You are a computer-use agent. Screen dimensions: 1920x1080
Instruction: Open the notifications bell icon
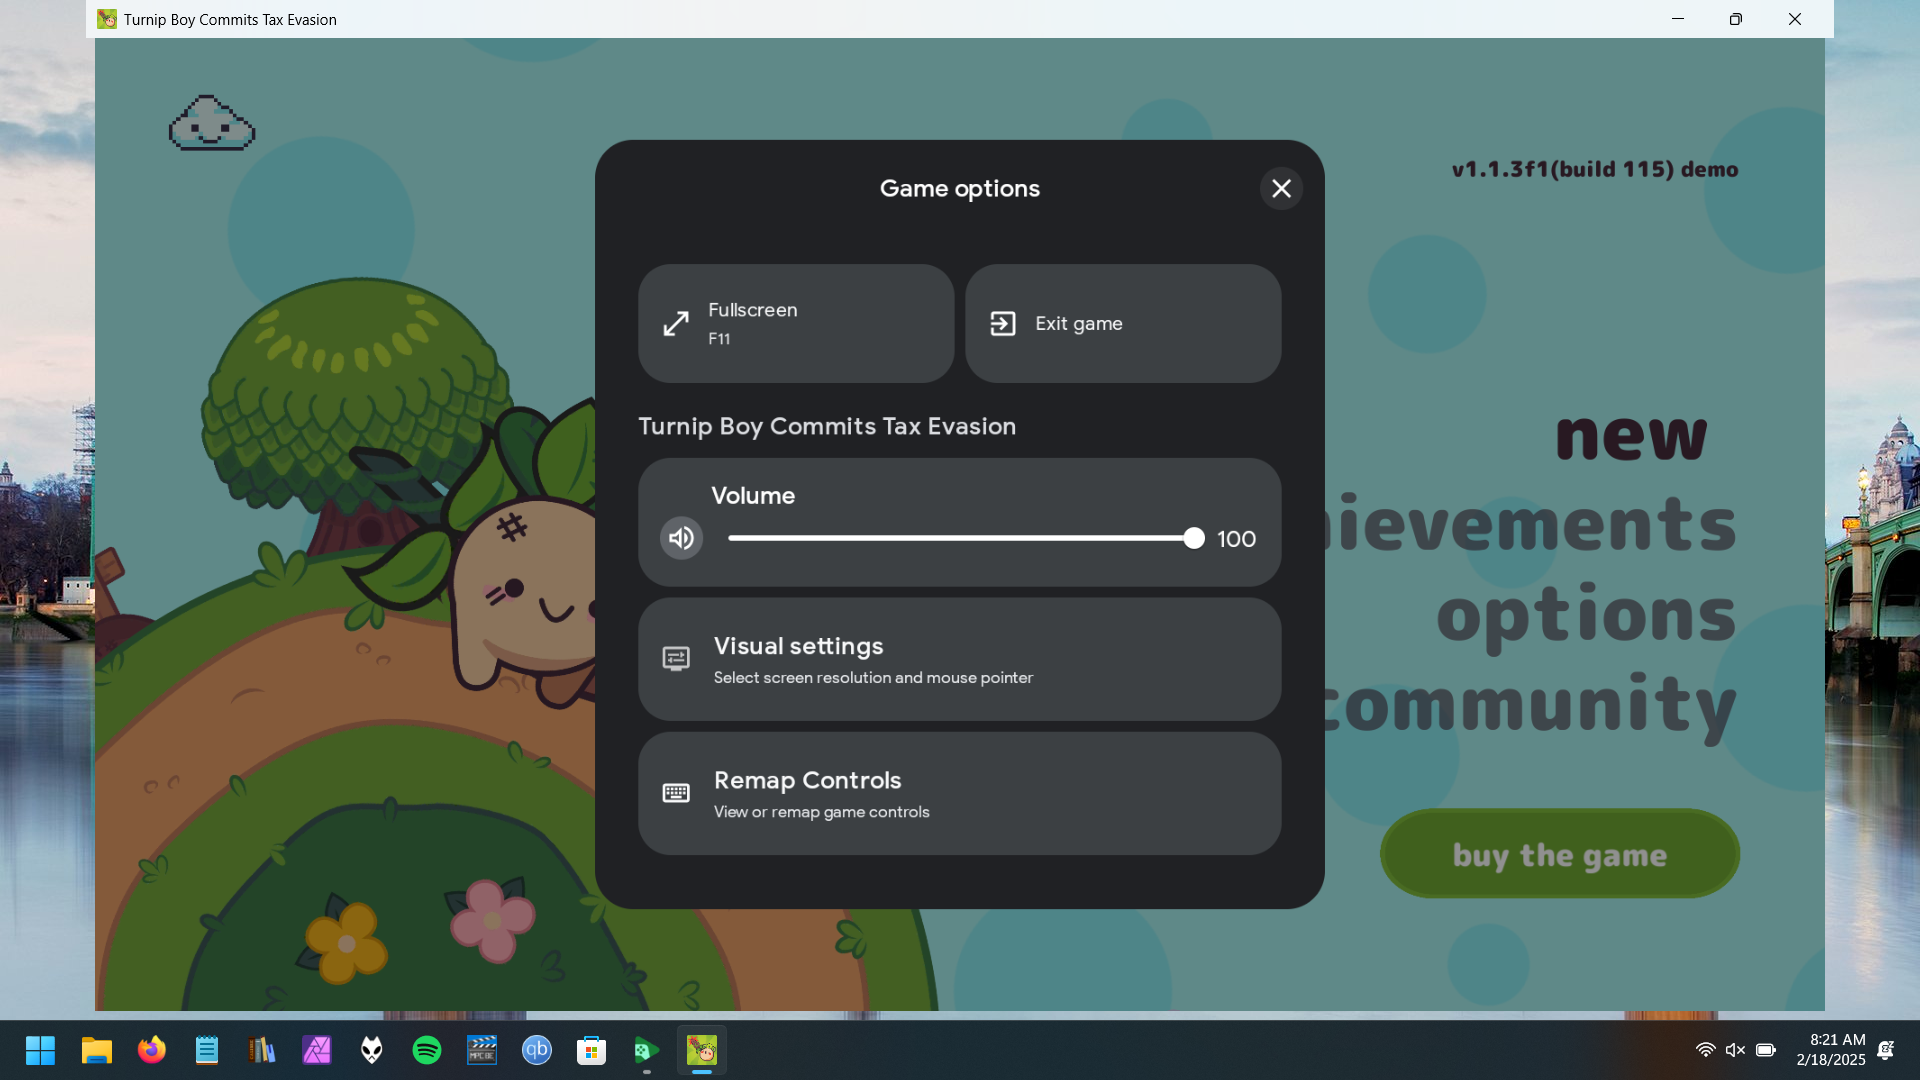click(x=1886, y=1050)
